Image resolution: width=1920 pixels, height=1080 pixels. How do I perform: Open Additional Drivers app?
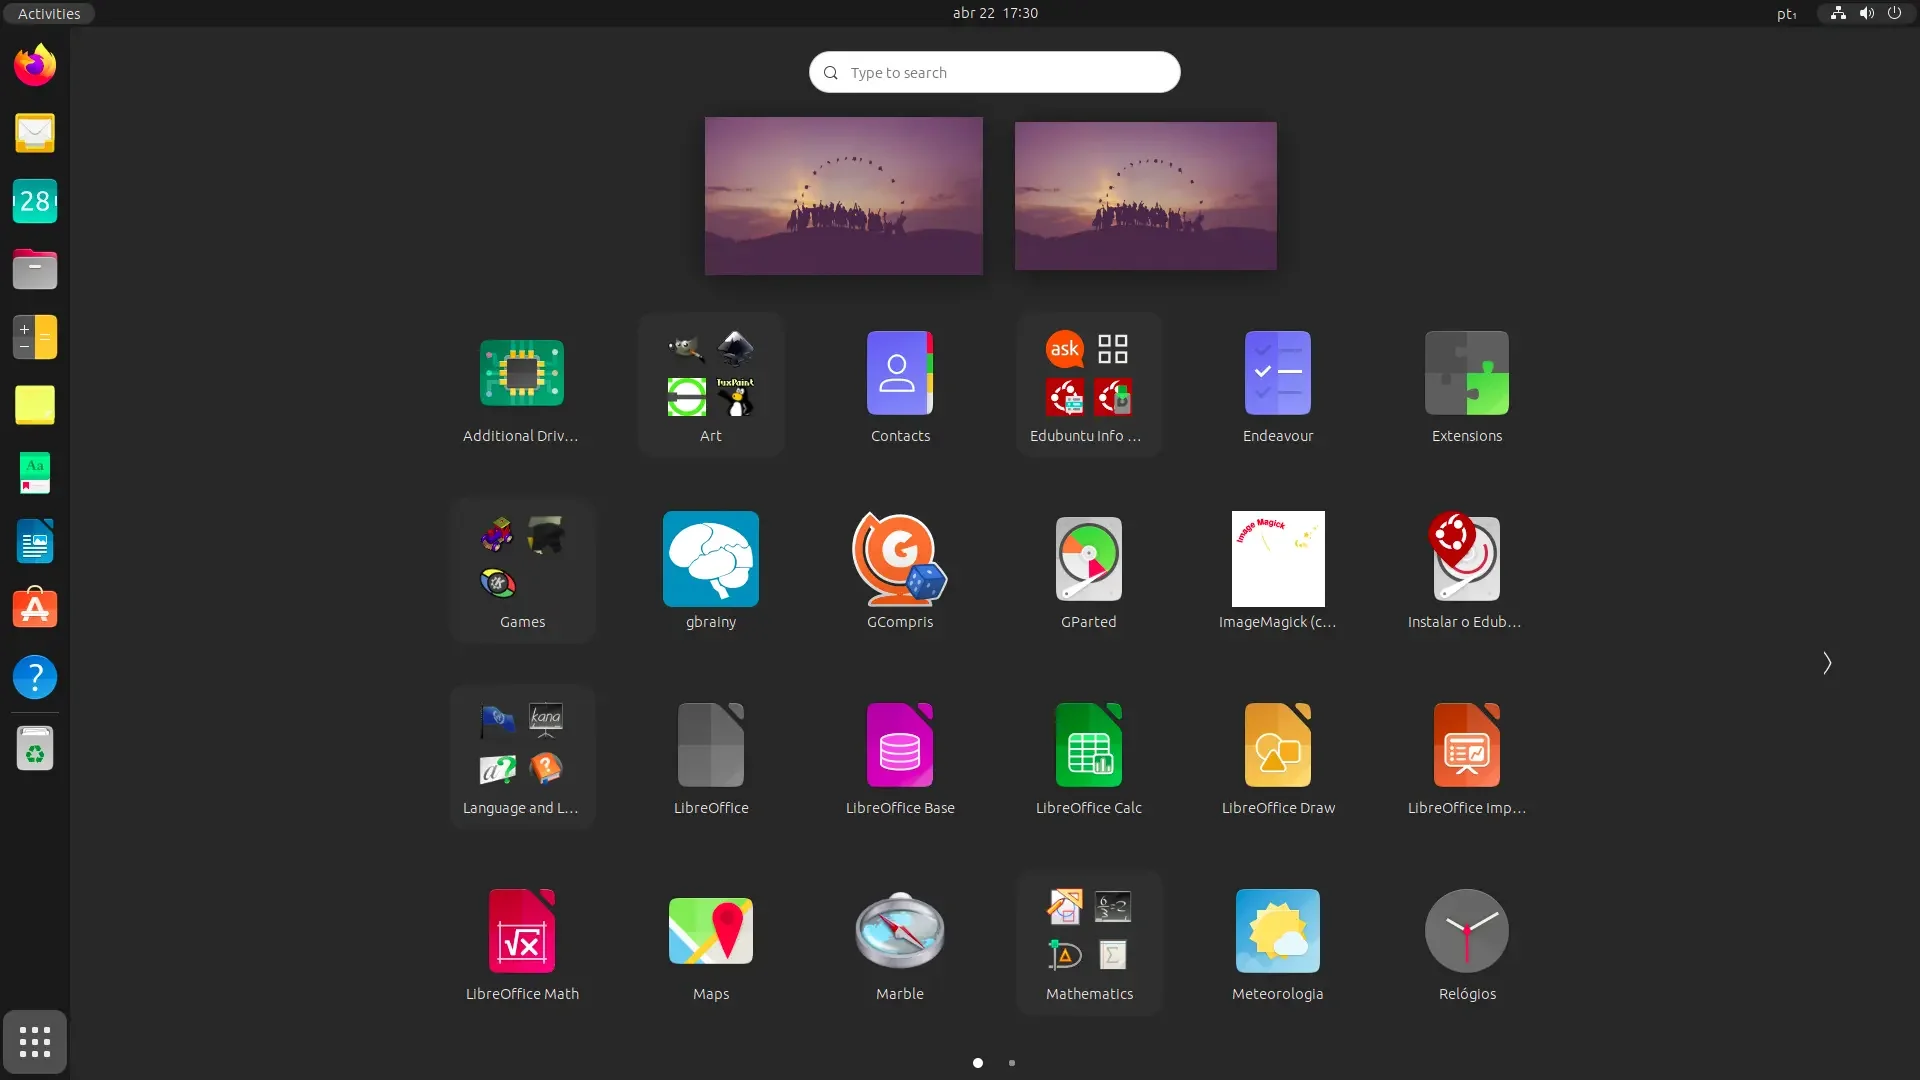pyautogui.click(x=521, y=386)
